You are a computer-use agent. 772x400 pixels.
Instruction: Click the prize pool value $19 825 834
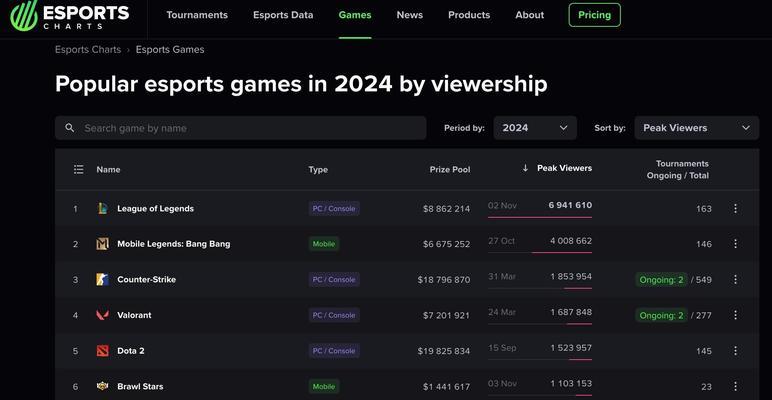444,351
